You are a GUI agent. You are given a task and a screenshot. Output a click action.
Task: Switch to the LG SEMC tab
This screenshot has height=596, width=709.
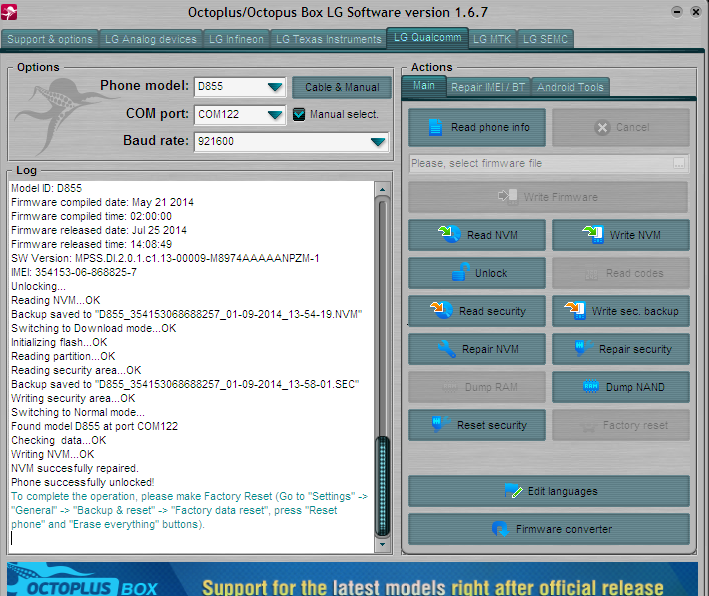(x=545, y=39)
